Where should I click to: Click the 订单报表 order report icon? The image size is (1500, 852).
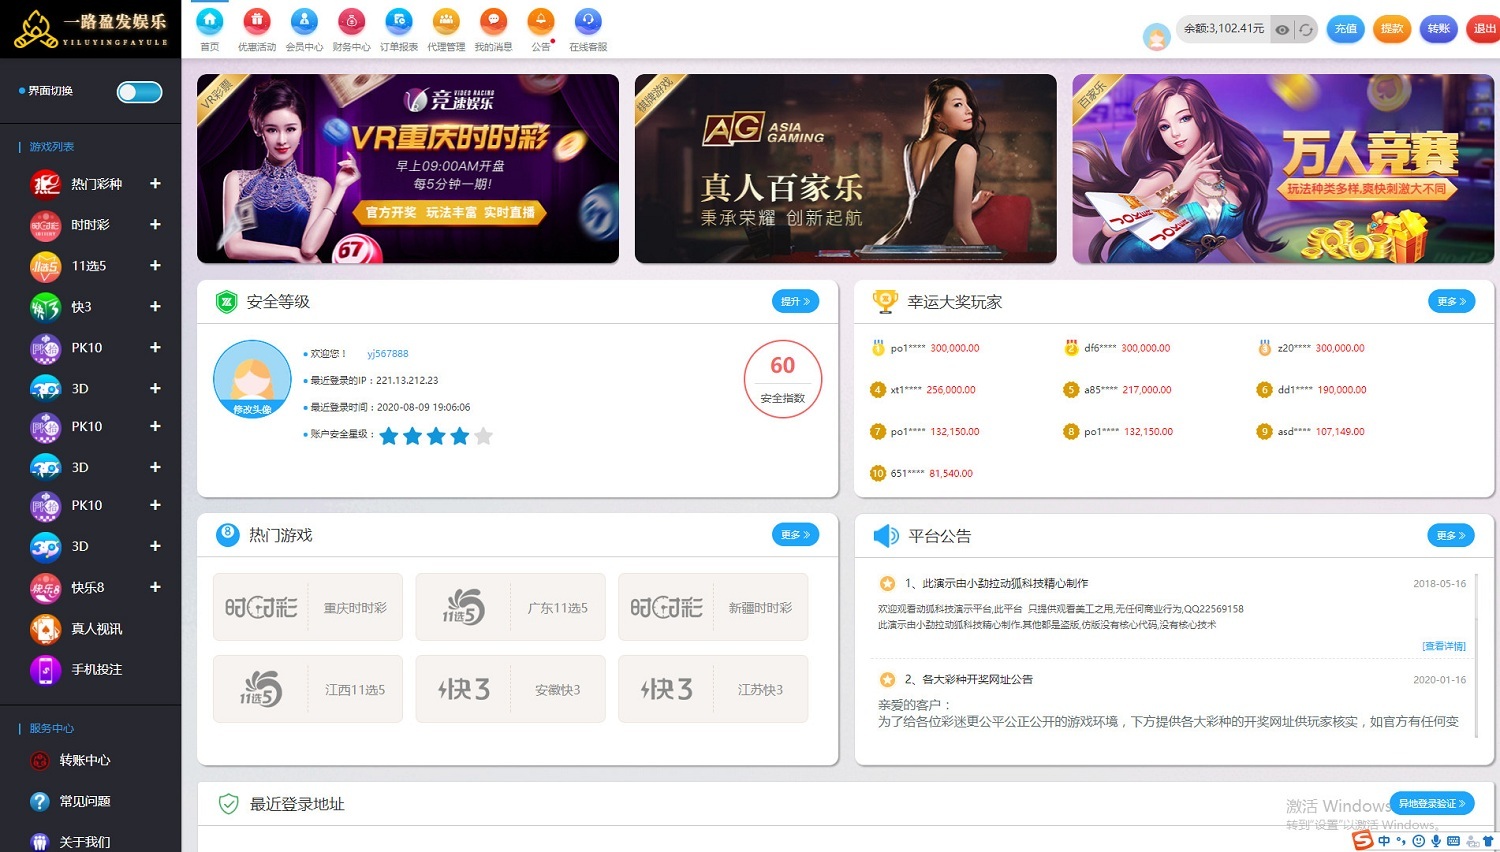pos(399,22)
